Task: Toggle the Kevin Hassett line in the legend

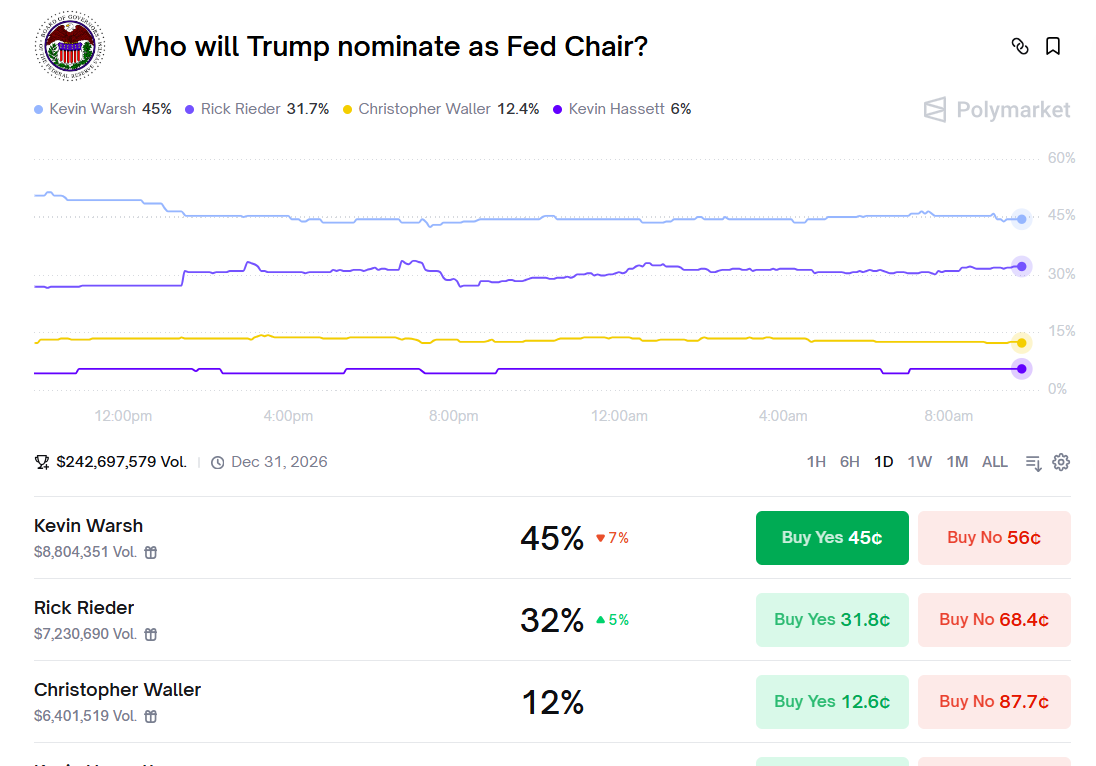Action: tap(630, 108)
